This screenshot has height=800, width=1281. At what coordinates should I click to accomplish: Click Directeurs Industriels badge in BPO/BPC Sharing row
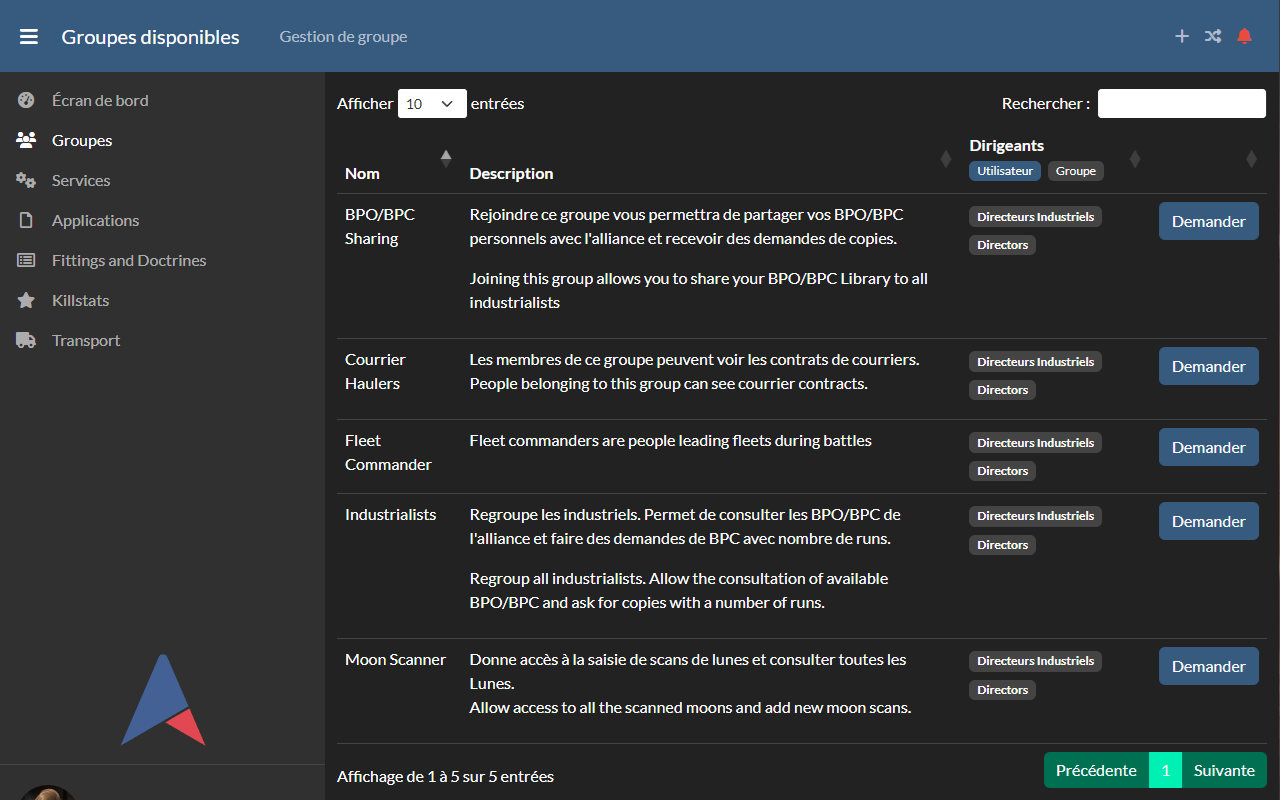[1035, 217]
